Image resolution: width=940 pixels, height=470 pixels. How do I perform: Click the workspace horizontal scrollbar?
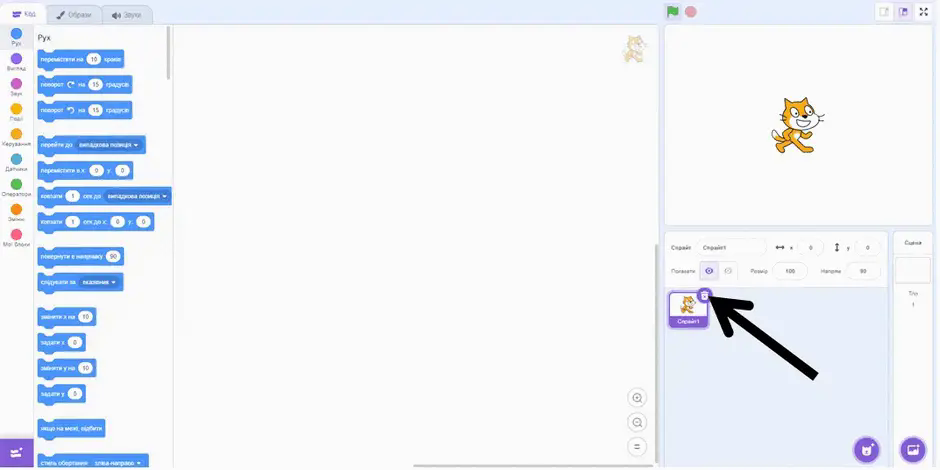(533, 465)
